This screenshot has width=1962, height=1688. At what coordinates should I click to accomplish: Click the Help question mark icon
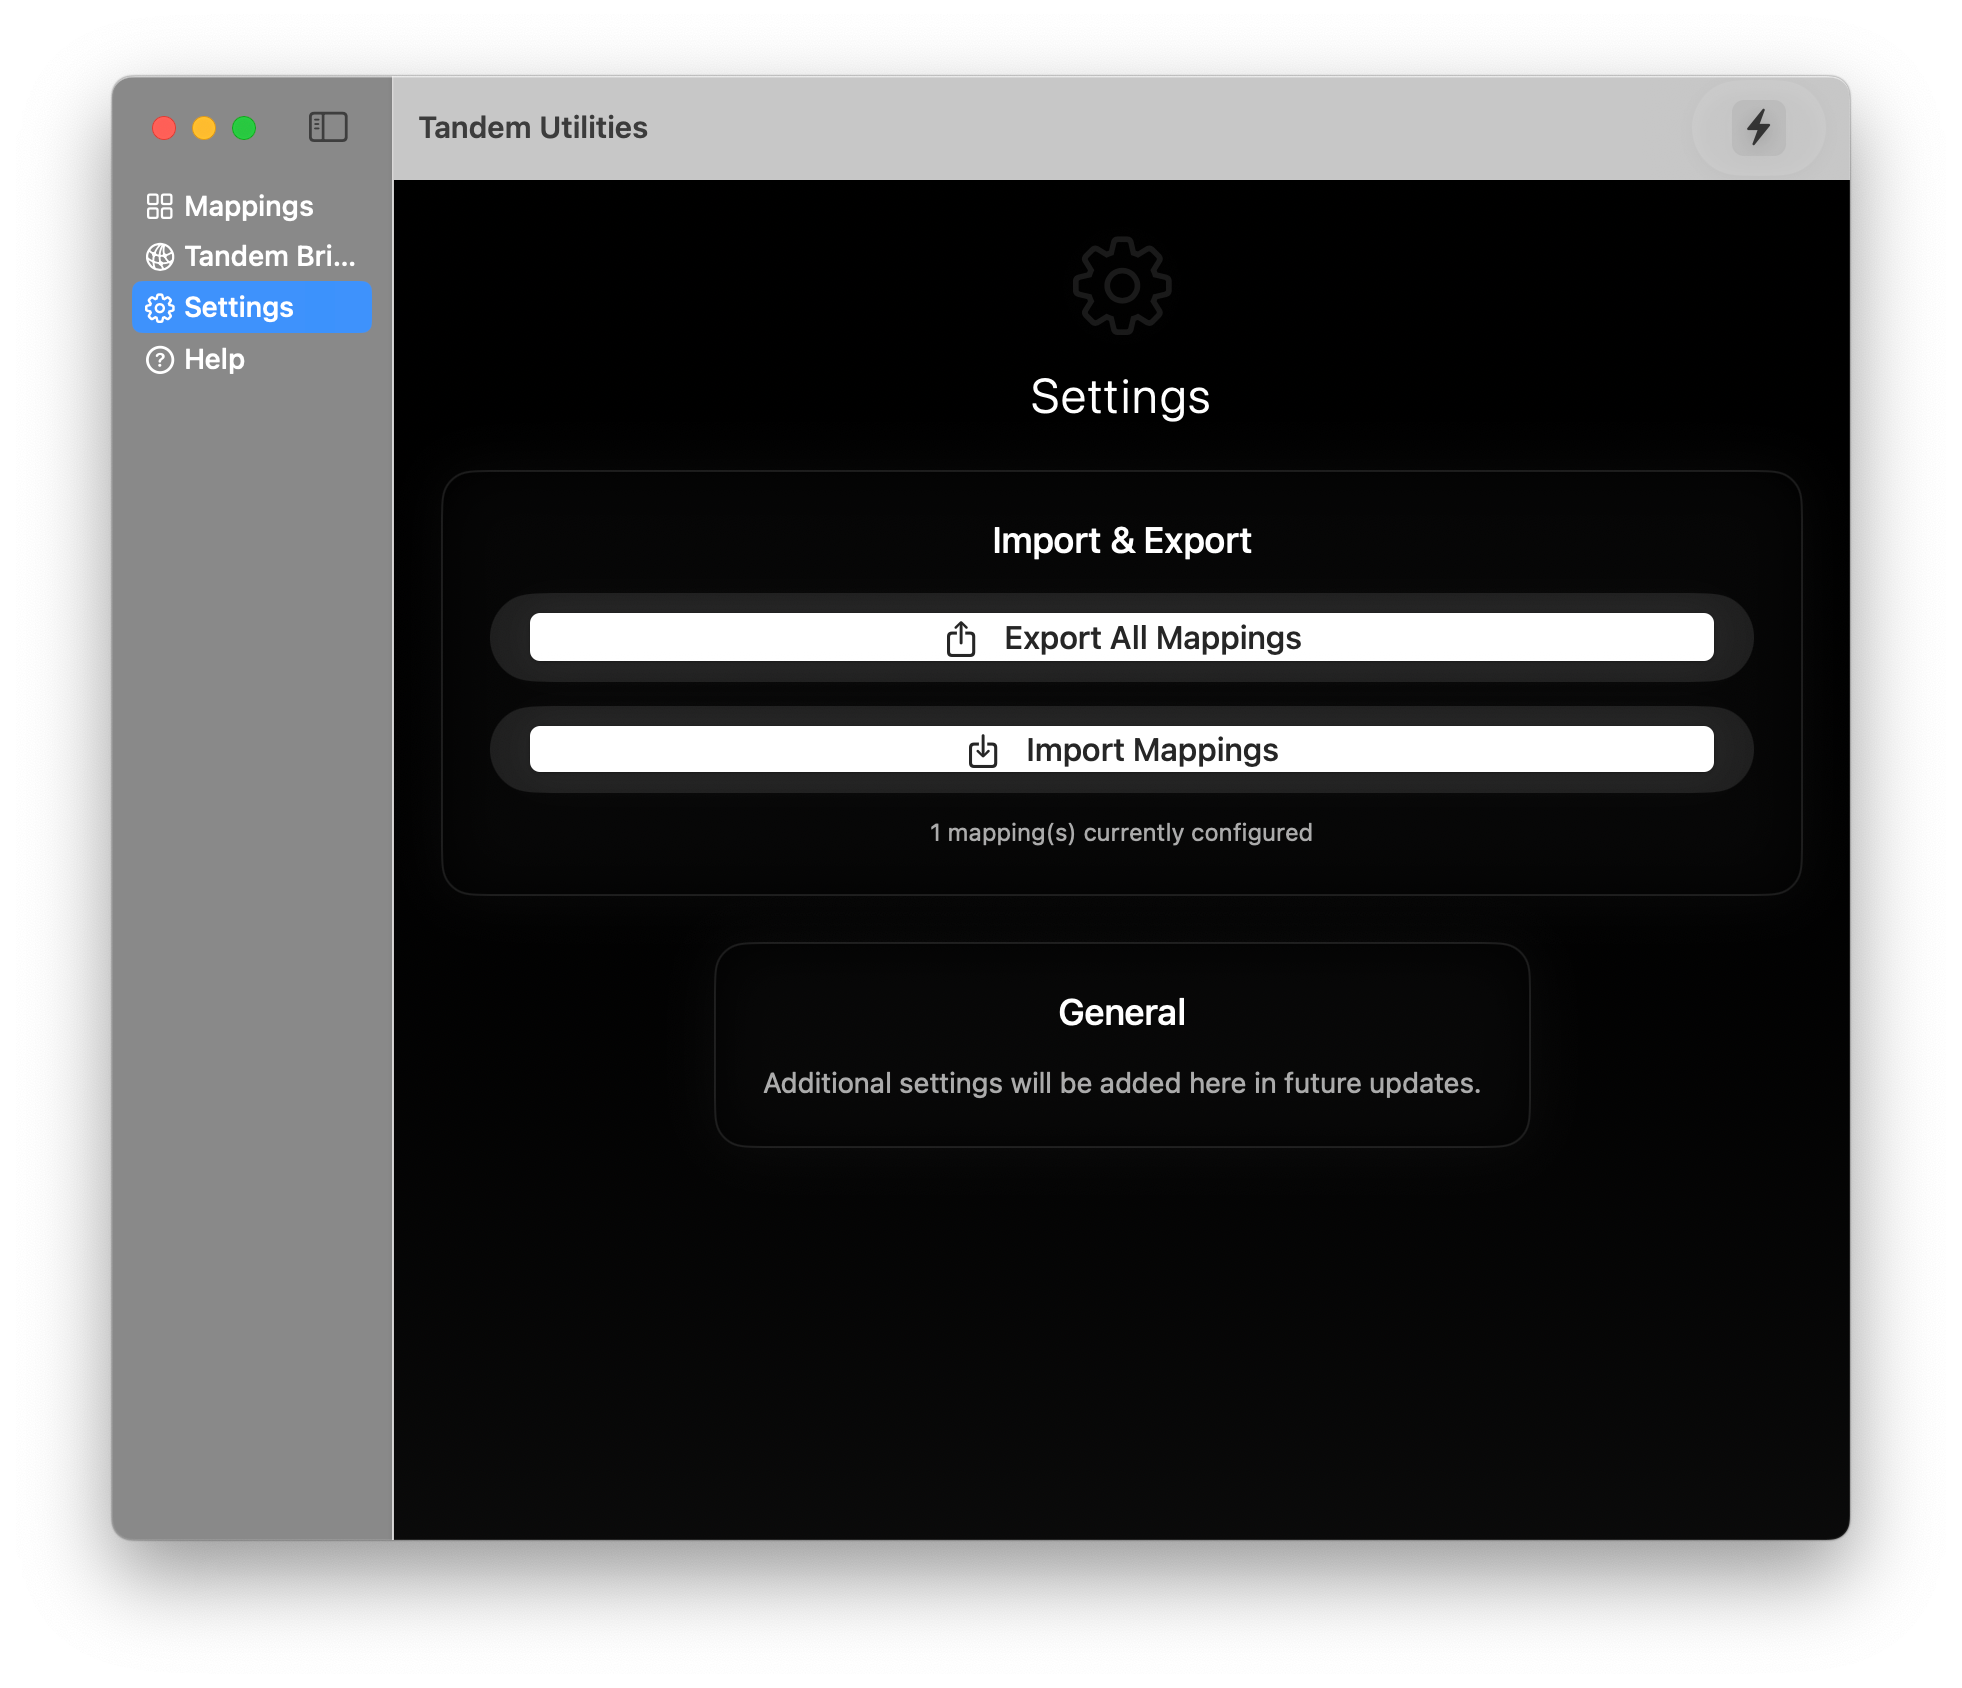pos(159,360)
